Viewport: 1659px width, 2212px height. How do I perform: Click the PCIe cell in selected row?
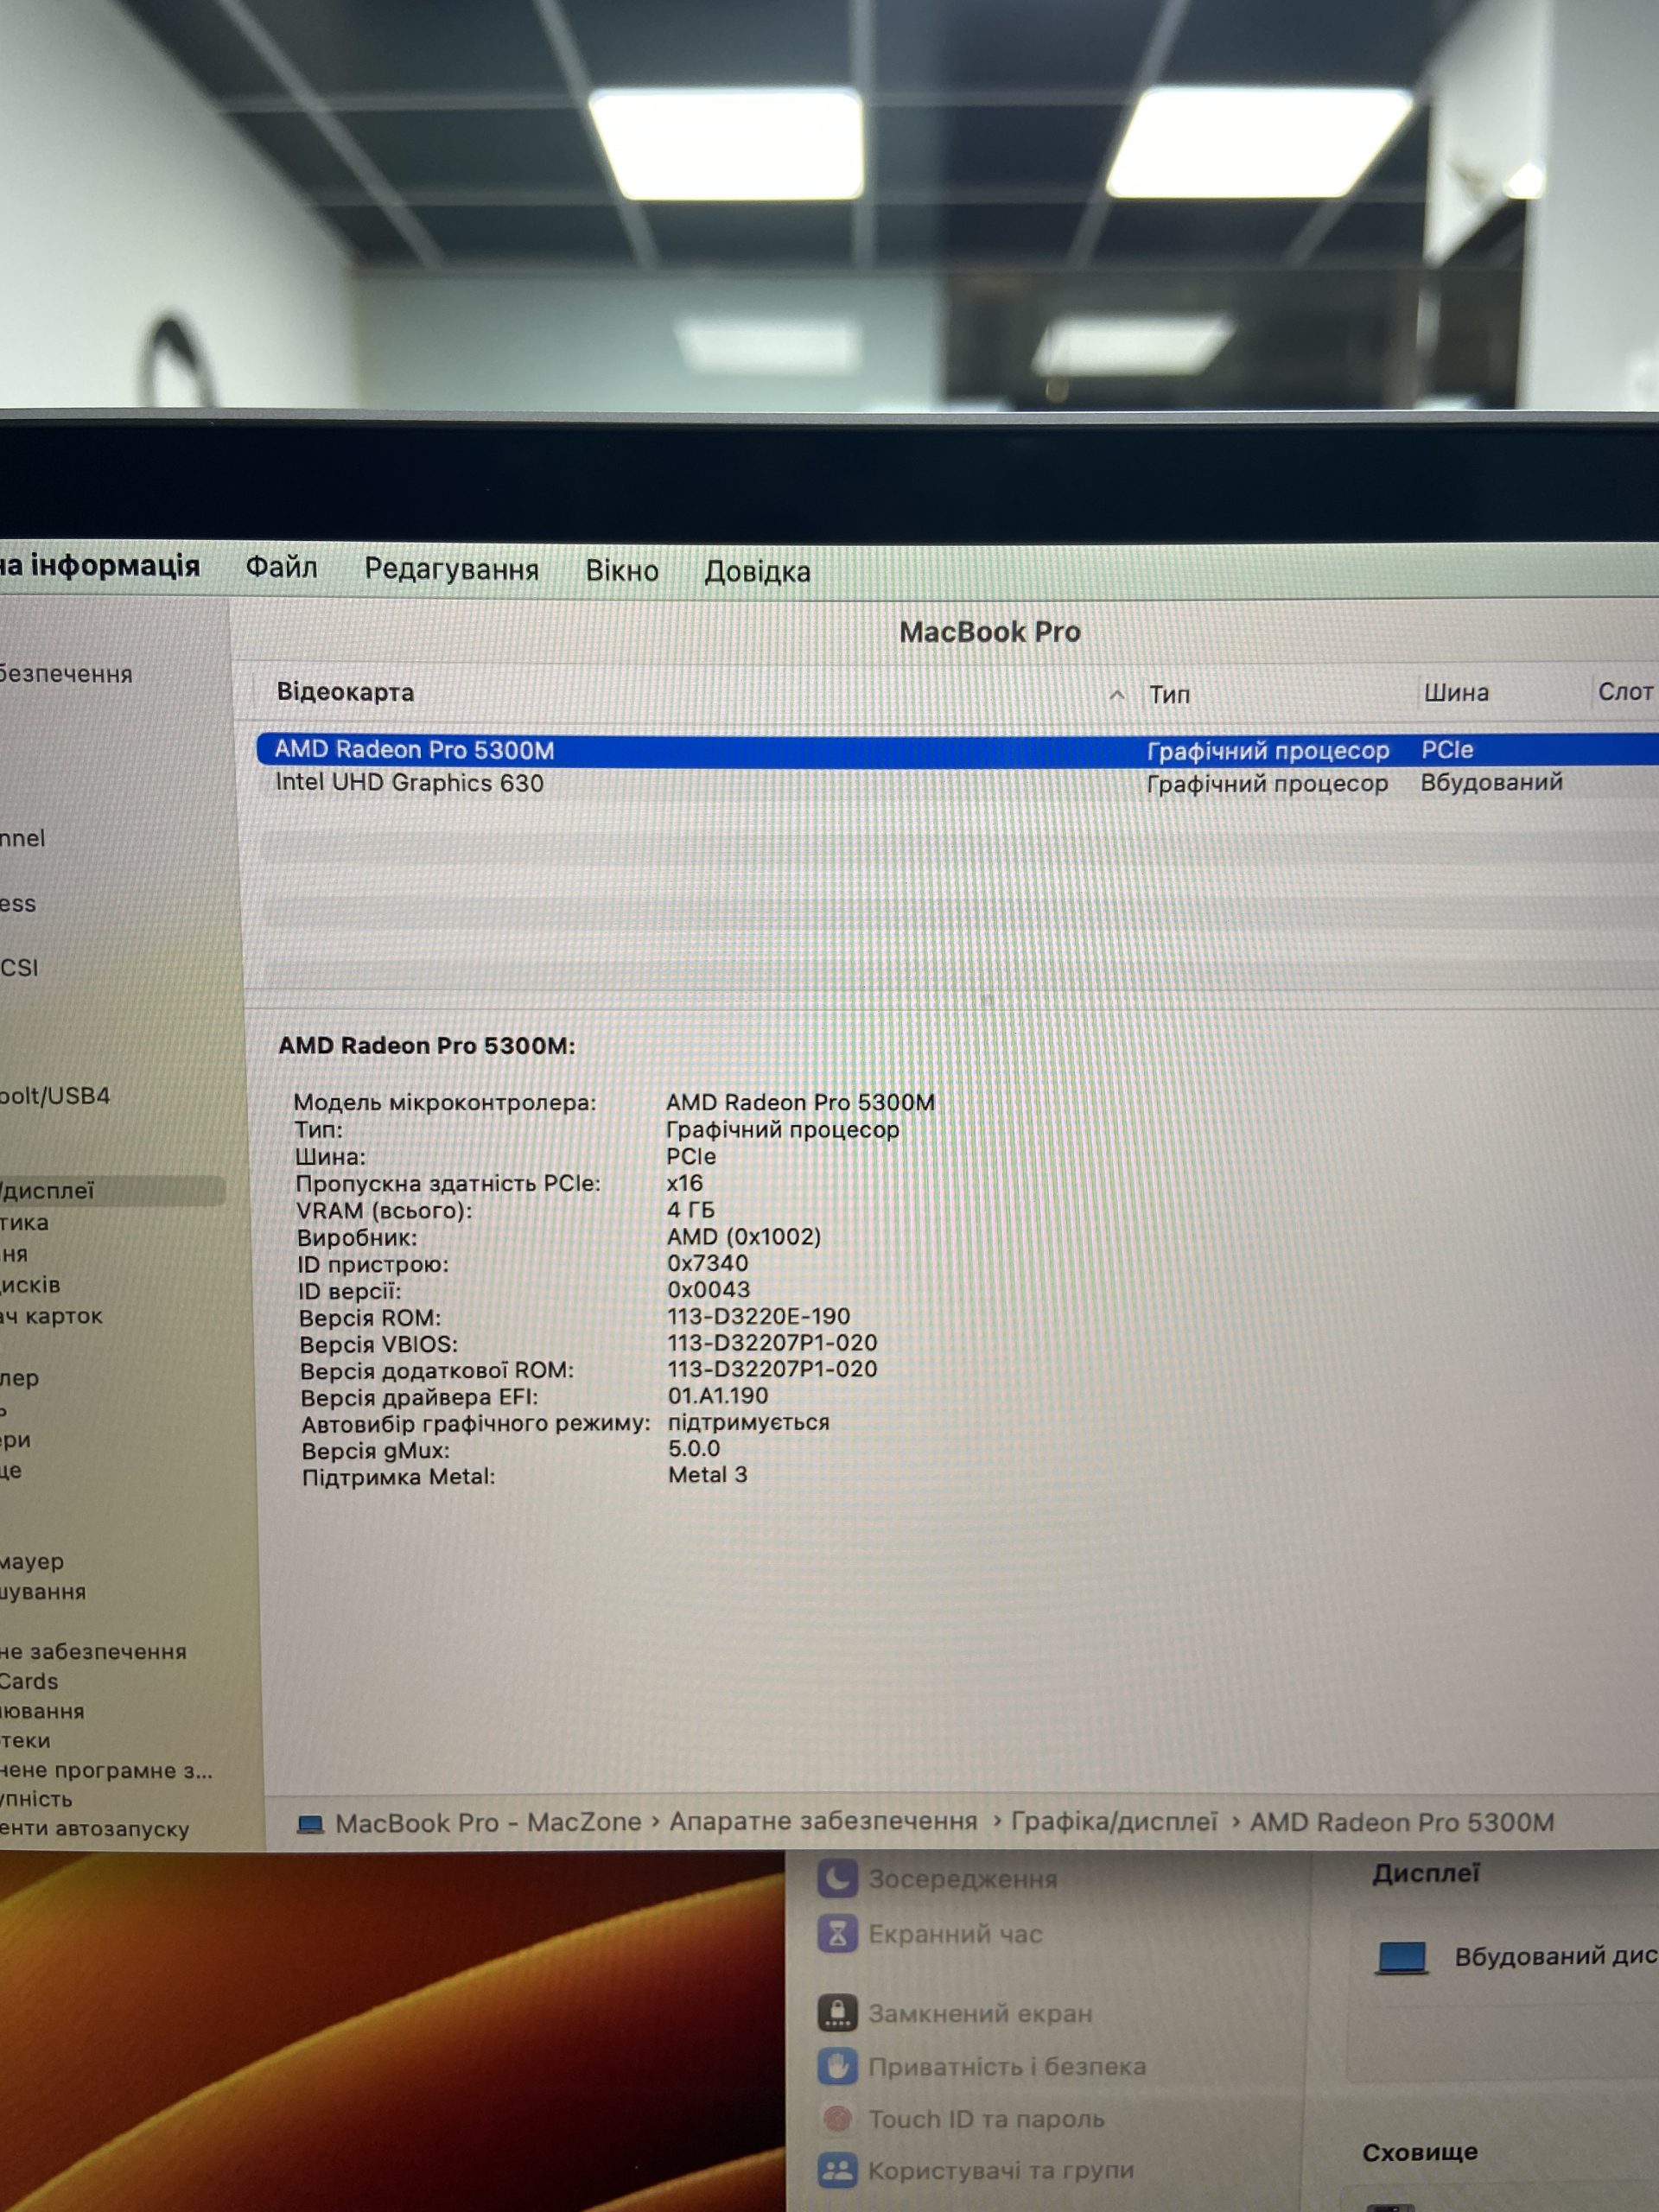click(x=1447, y=750)
